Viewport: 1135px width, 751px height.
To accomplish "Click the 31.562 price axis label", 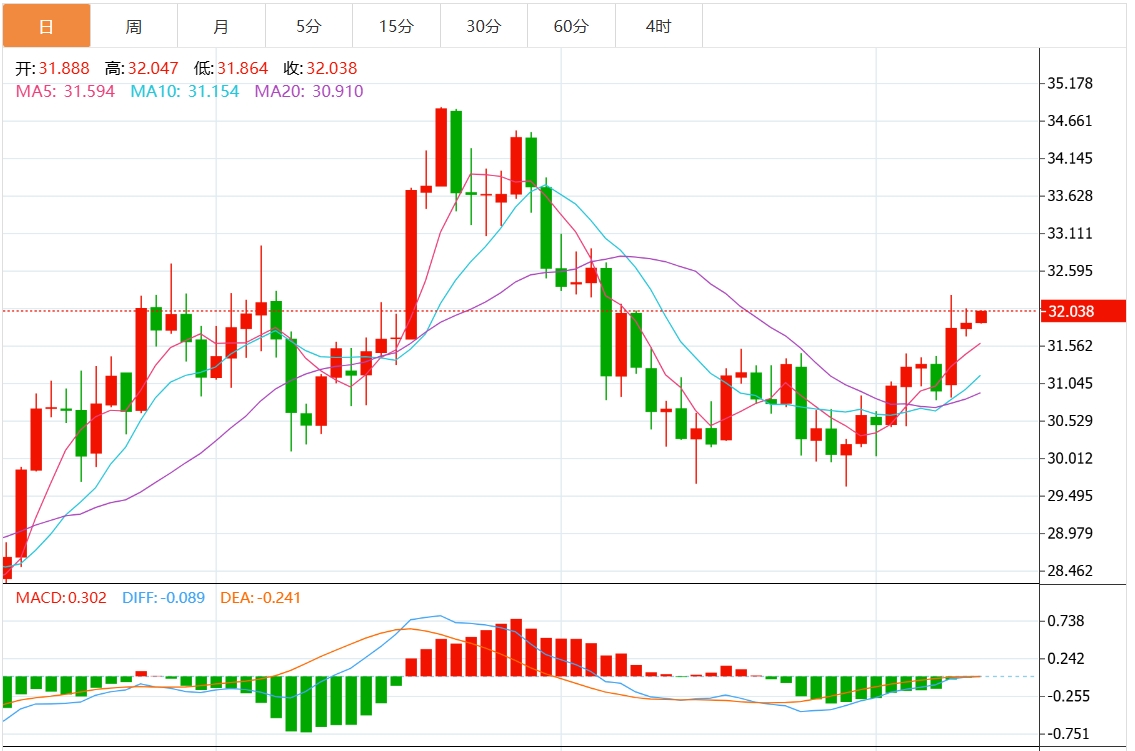I will [x=1070, y=346].
